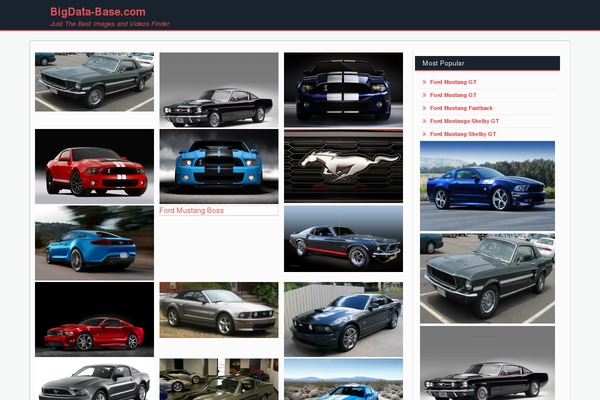600x400 pixels.
Task: Open the Ford Mustang Boss caption link
Action: 191,210
